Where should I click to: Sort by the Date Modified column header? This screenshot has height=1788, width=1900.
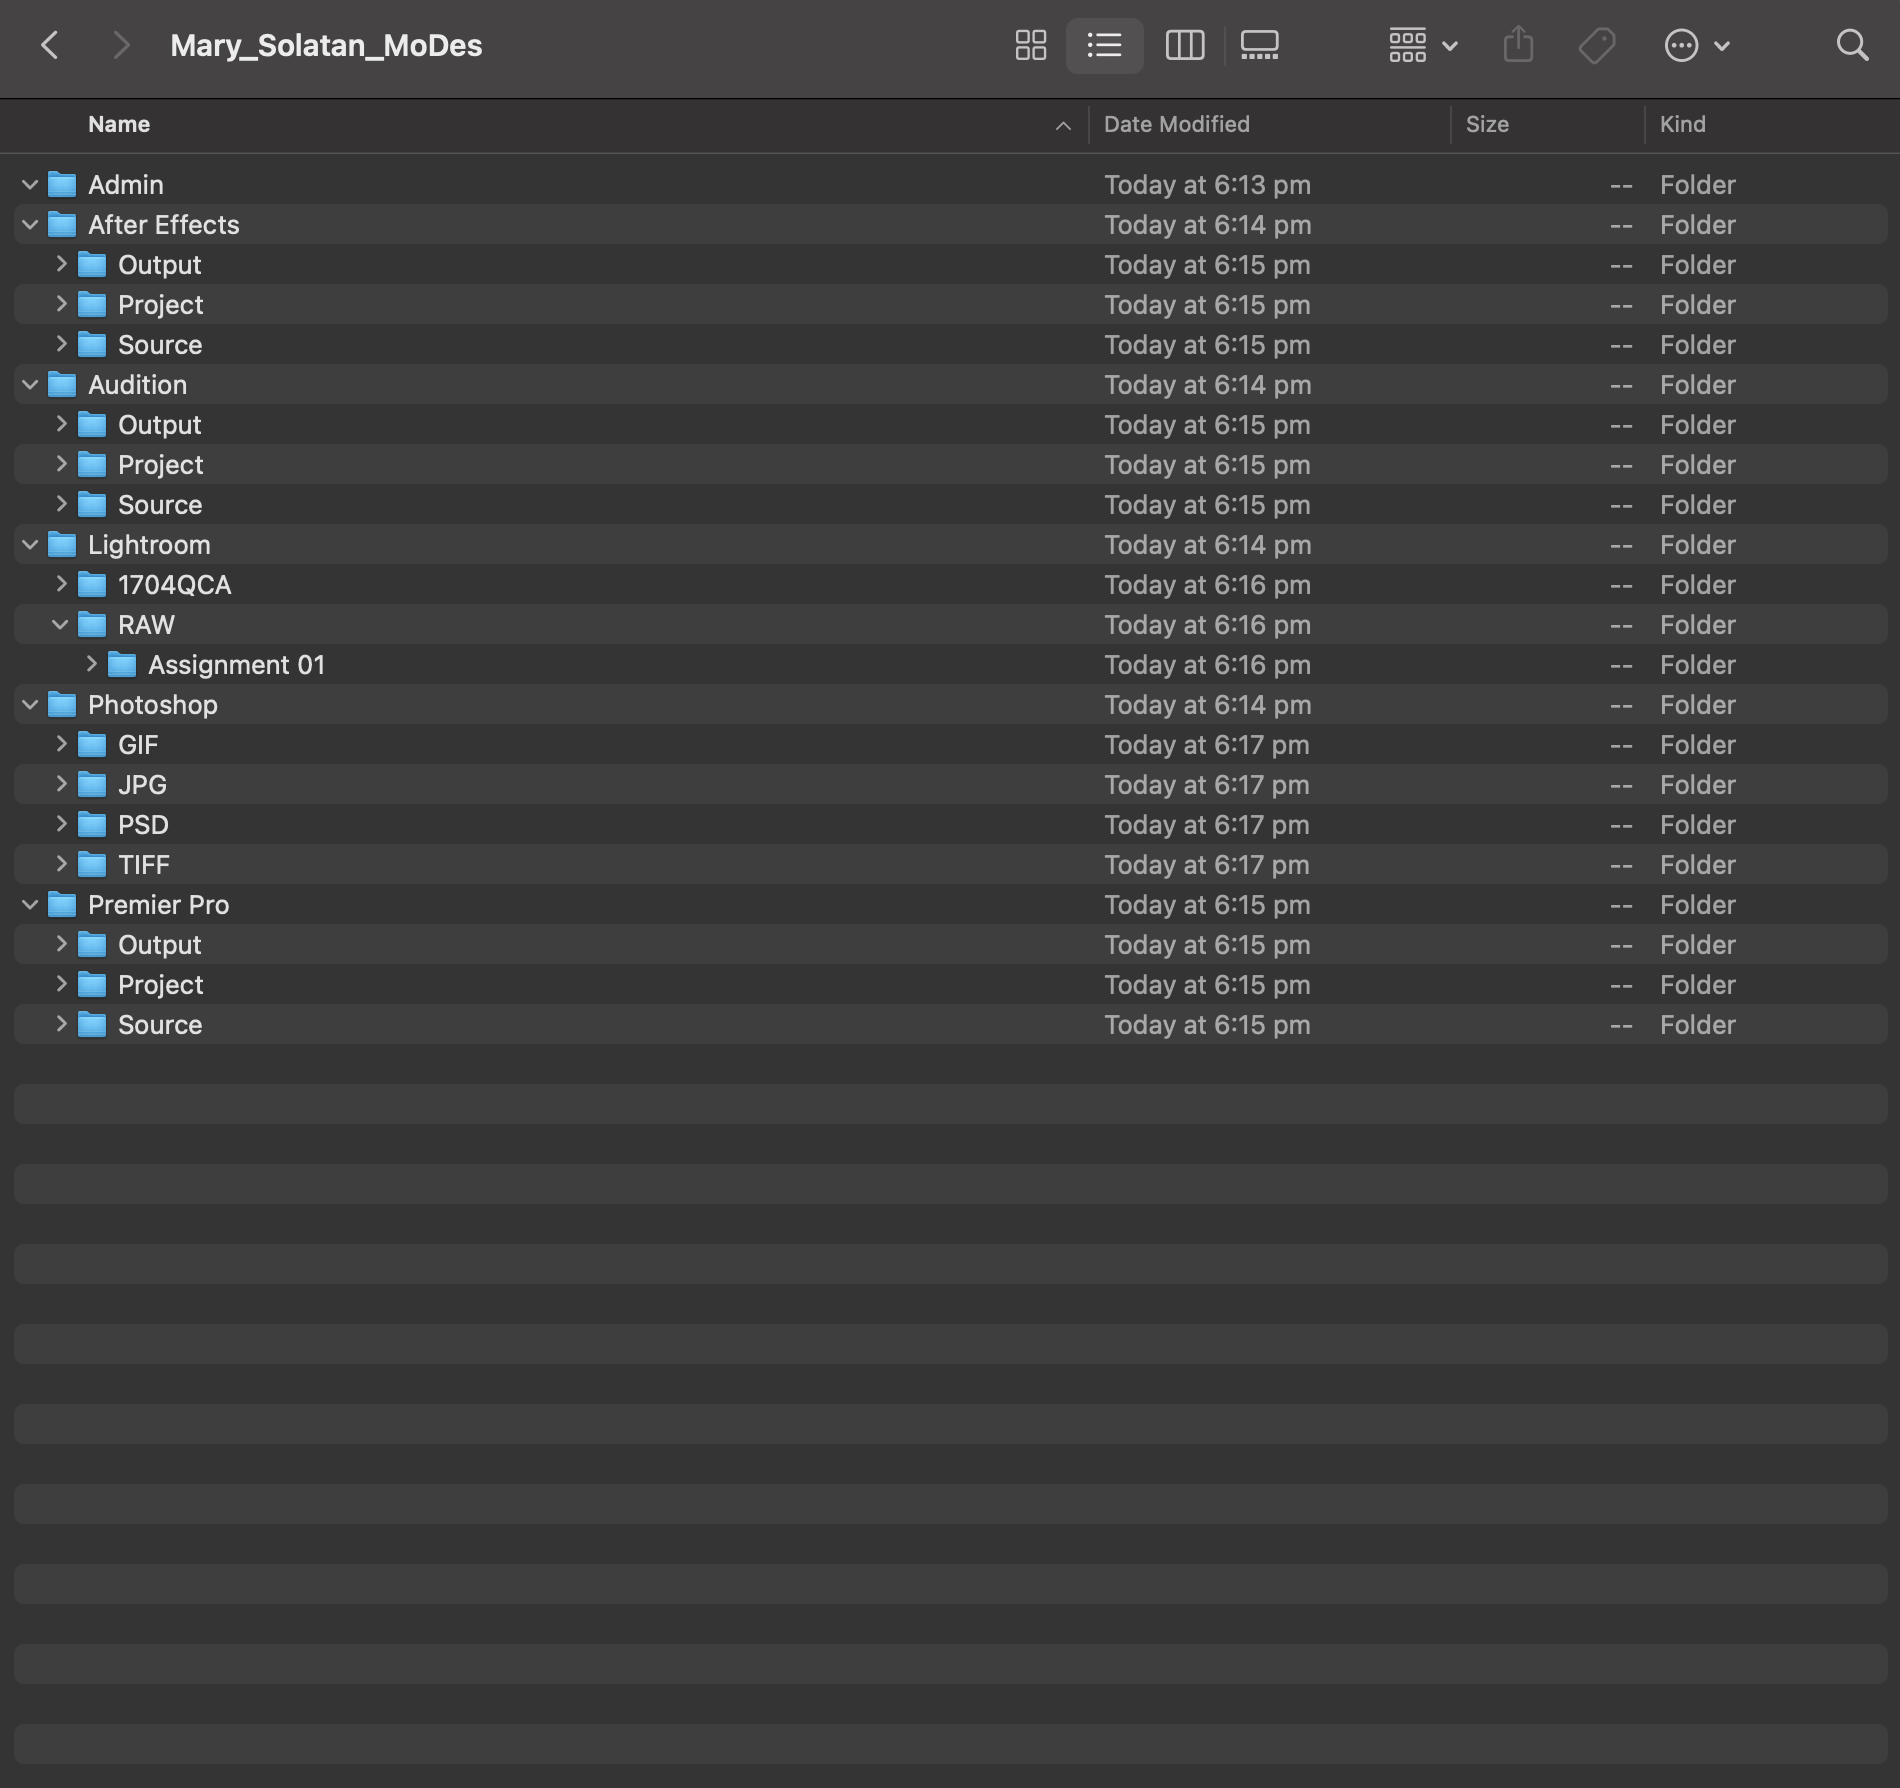pos(1177,125)
